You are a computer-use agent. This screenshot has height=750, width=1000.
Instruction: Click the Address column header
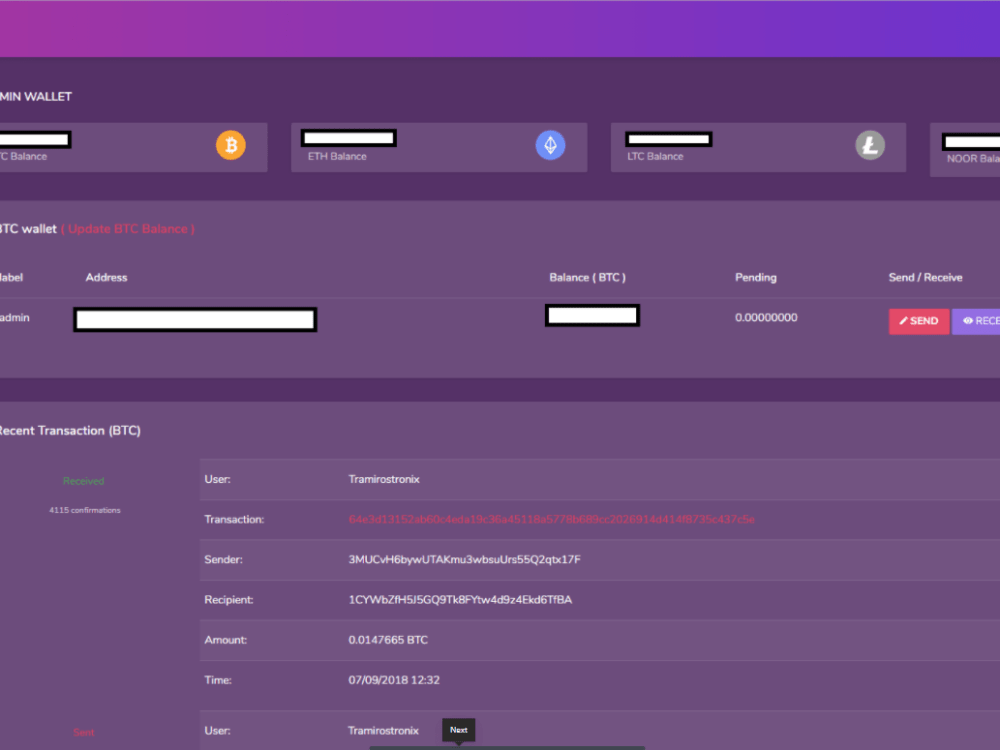(107, 277)
